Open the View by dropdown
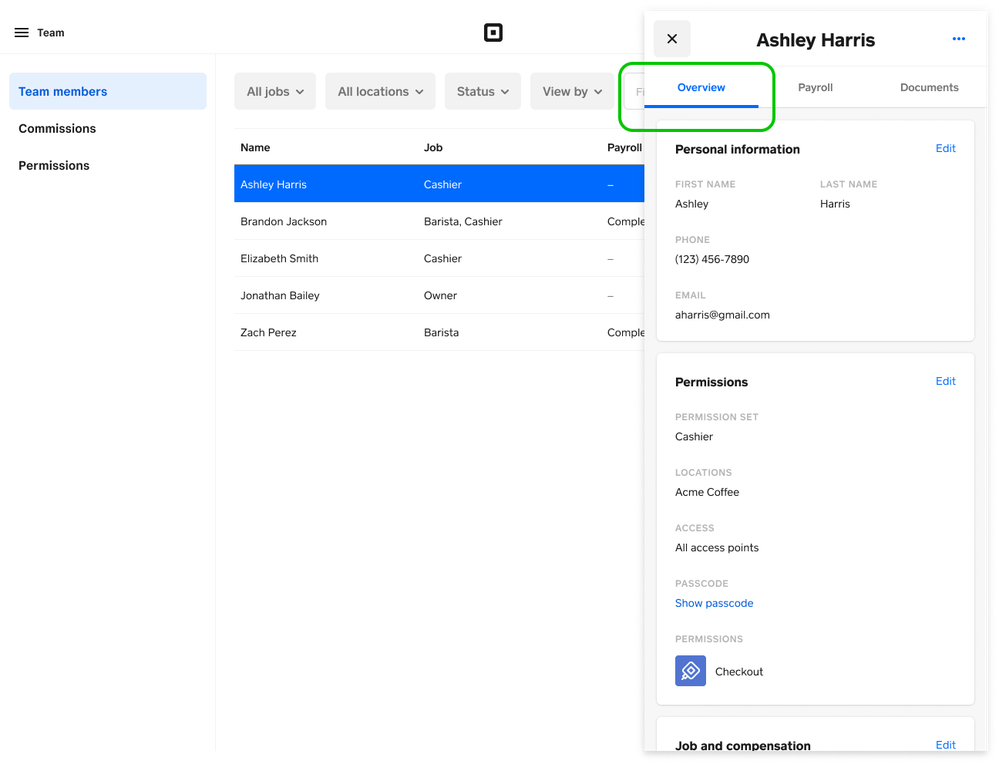This screenshot has height=765, width=999. 572,92
